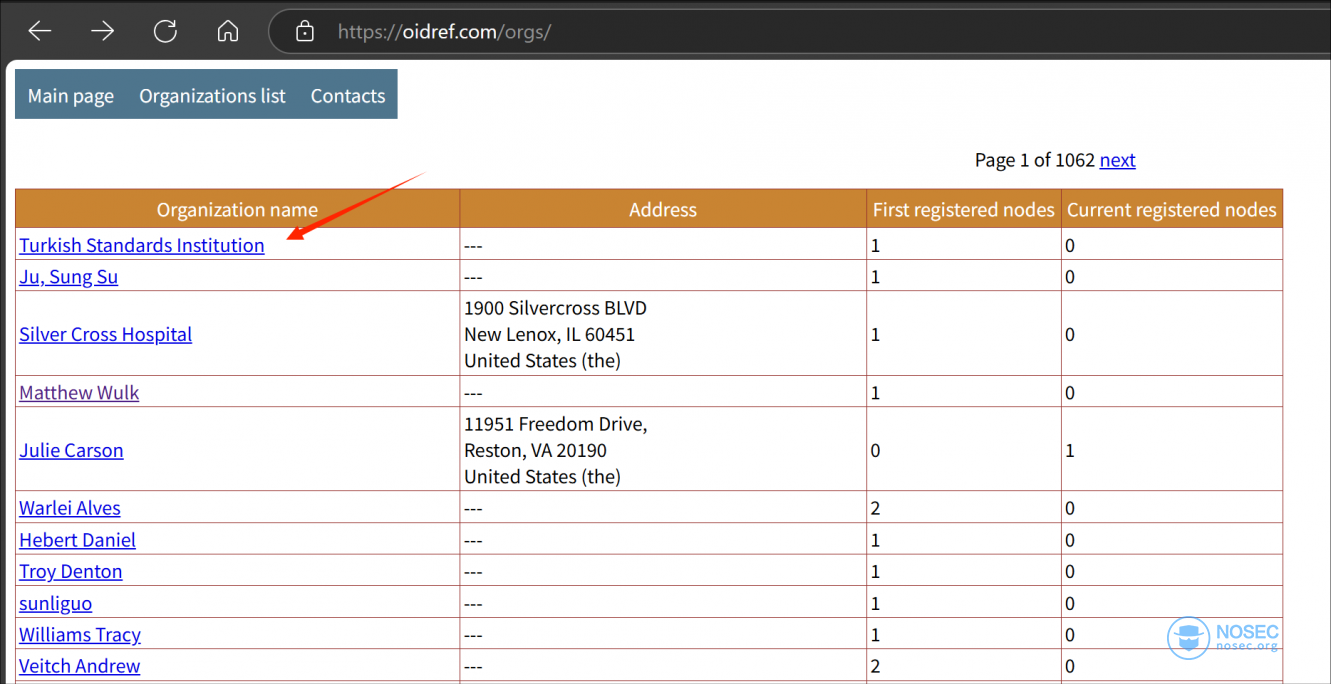Select the address text 11951 Freedom Drive
This screenshot has height=684, width=1331.
pyautogui.click(x=555, y=424)
